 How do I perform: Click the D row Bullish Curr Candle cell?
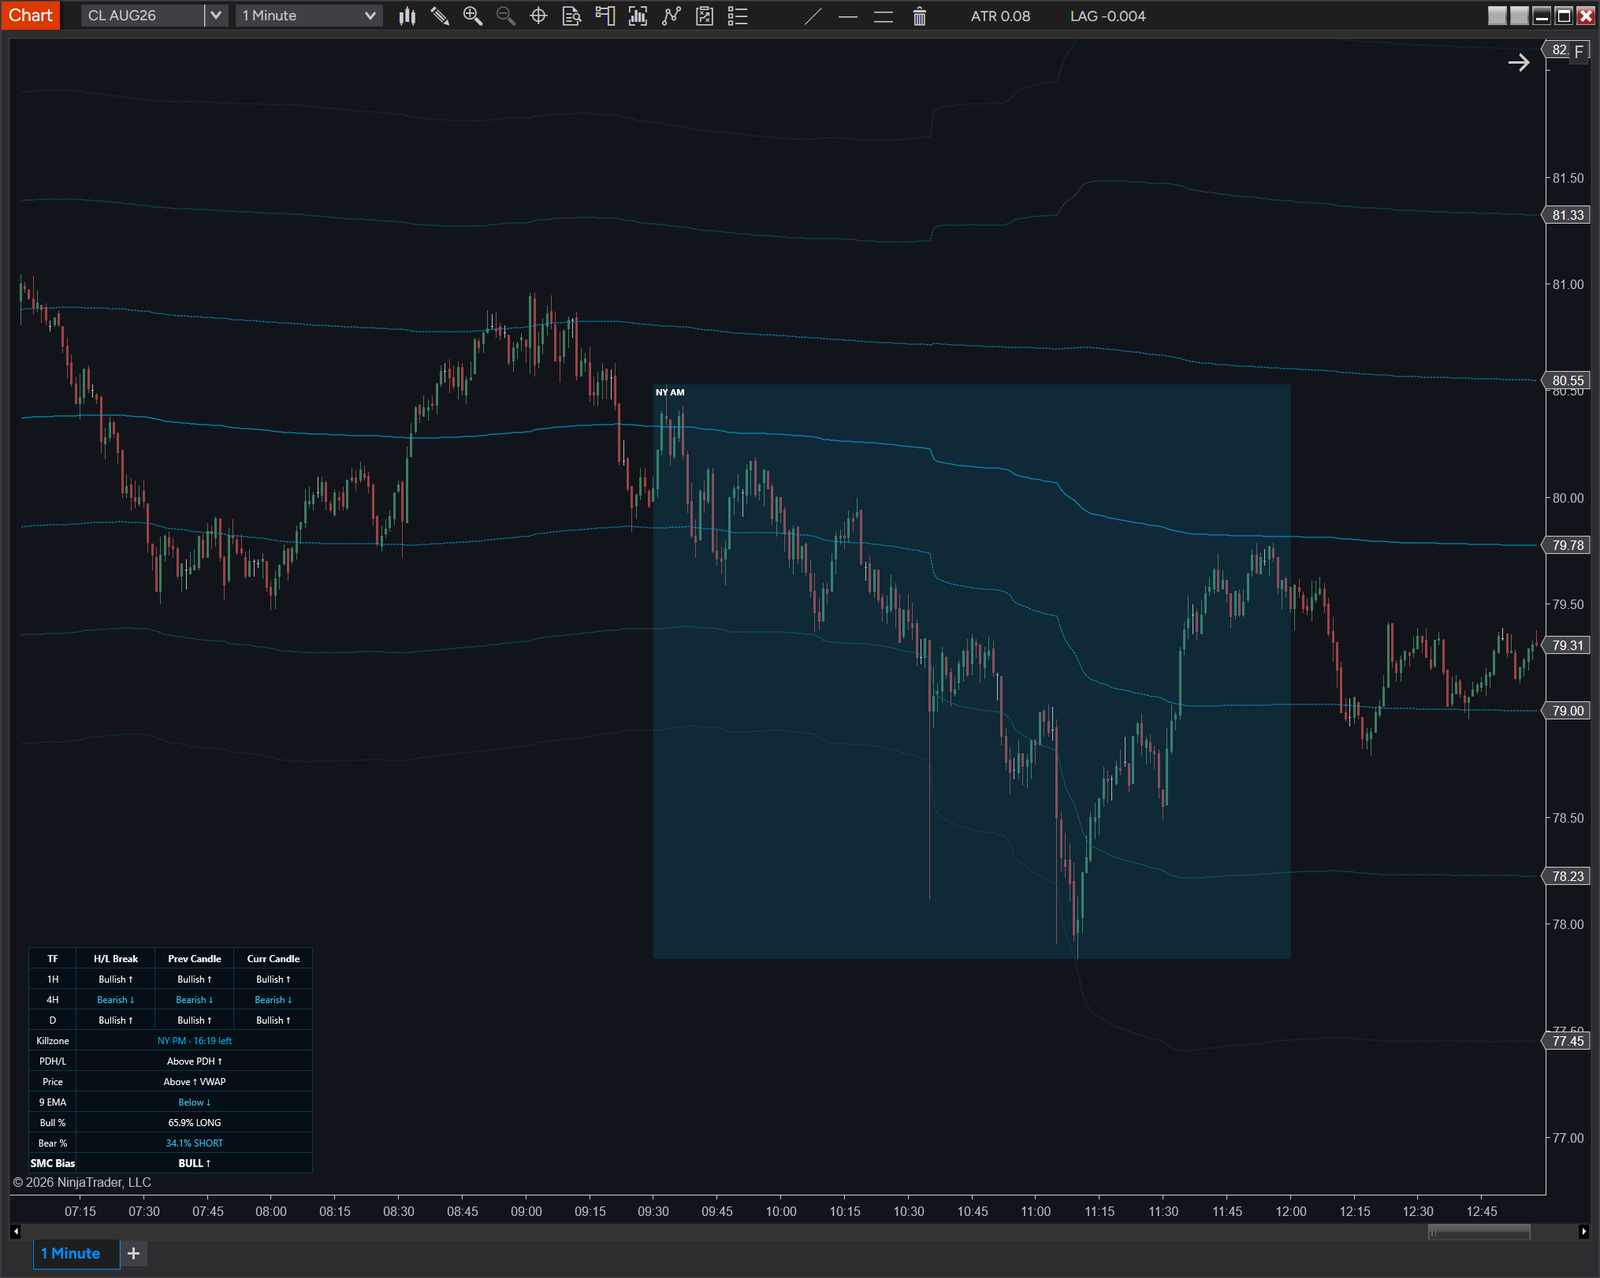(273, 1020)
